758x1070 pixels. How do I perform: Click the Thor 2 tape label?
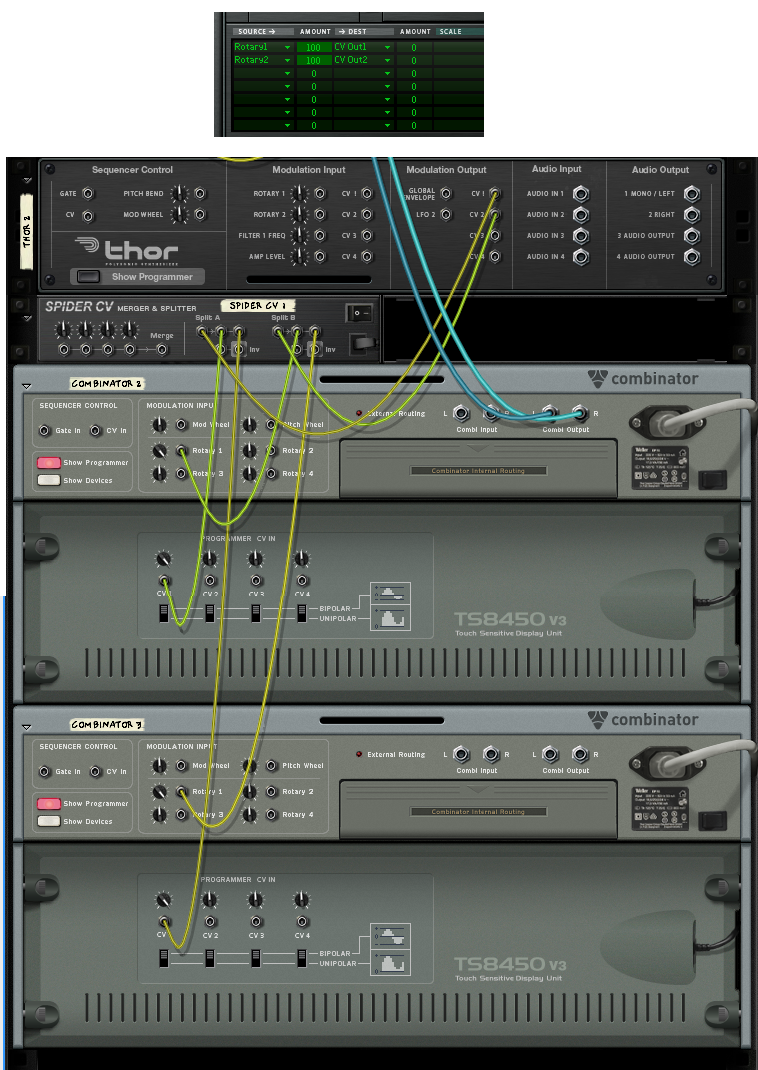27,232
